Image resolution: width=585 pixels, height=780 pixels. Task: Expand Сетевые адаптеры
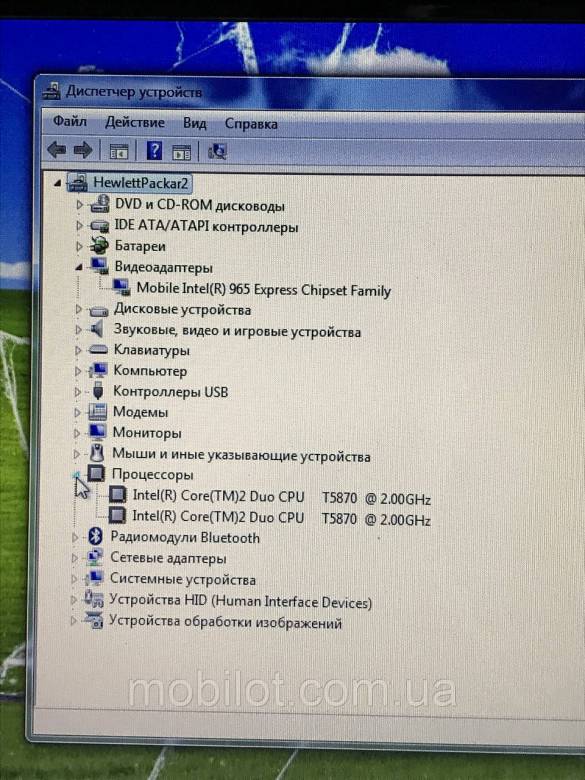tap(75, 558)
